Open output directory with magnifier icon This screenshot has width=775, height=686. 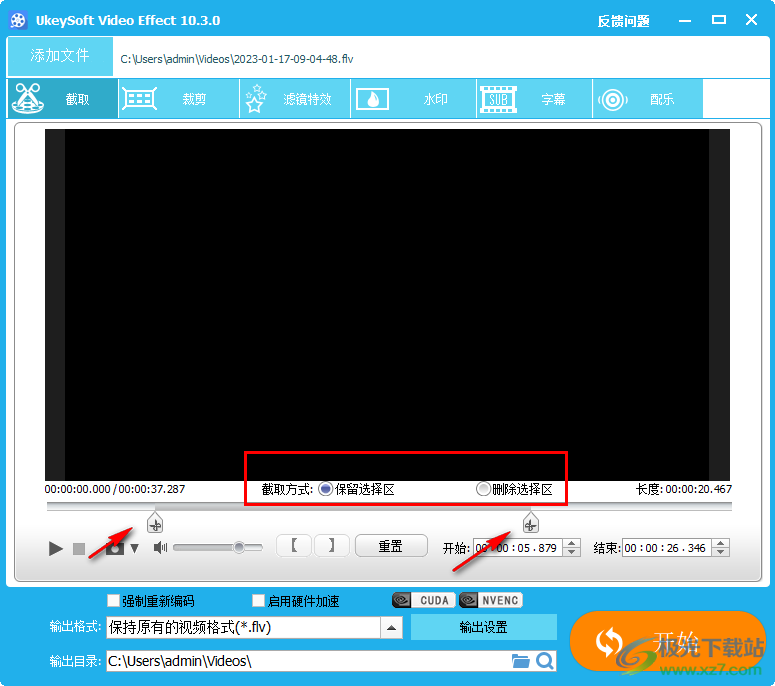545,661
